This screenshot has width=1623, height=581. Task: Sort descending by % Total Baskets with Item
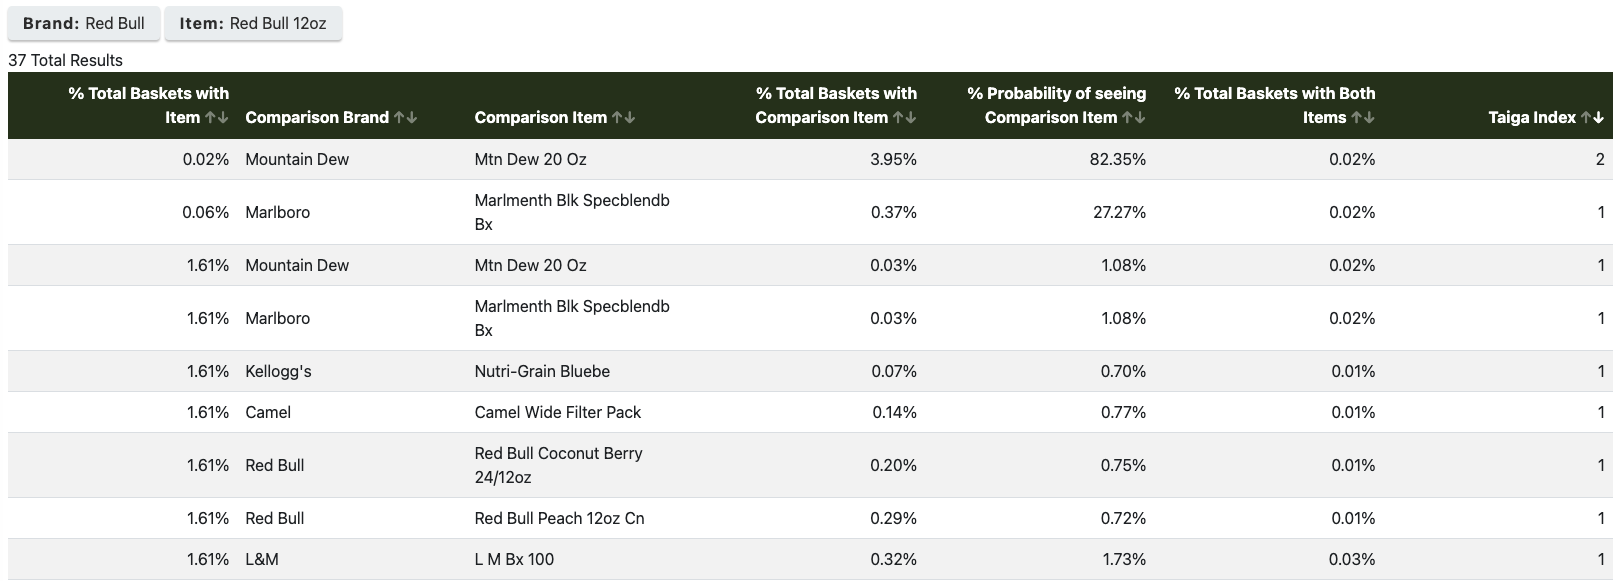coord(224,117)
